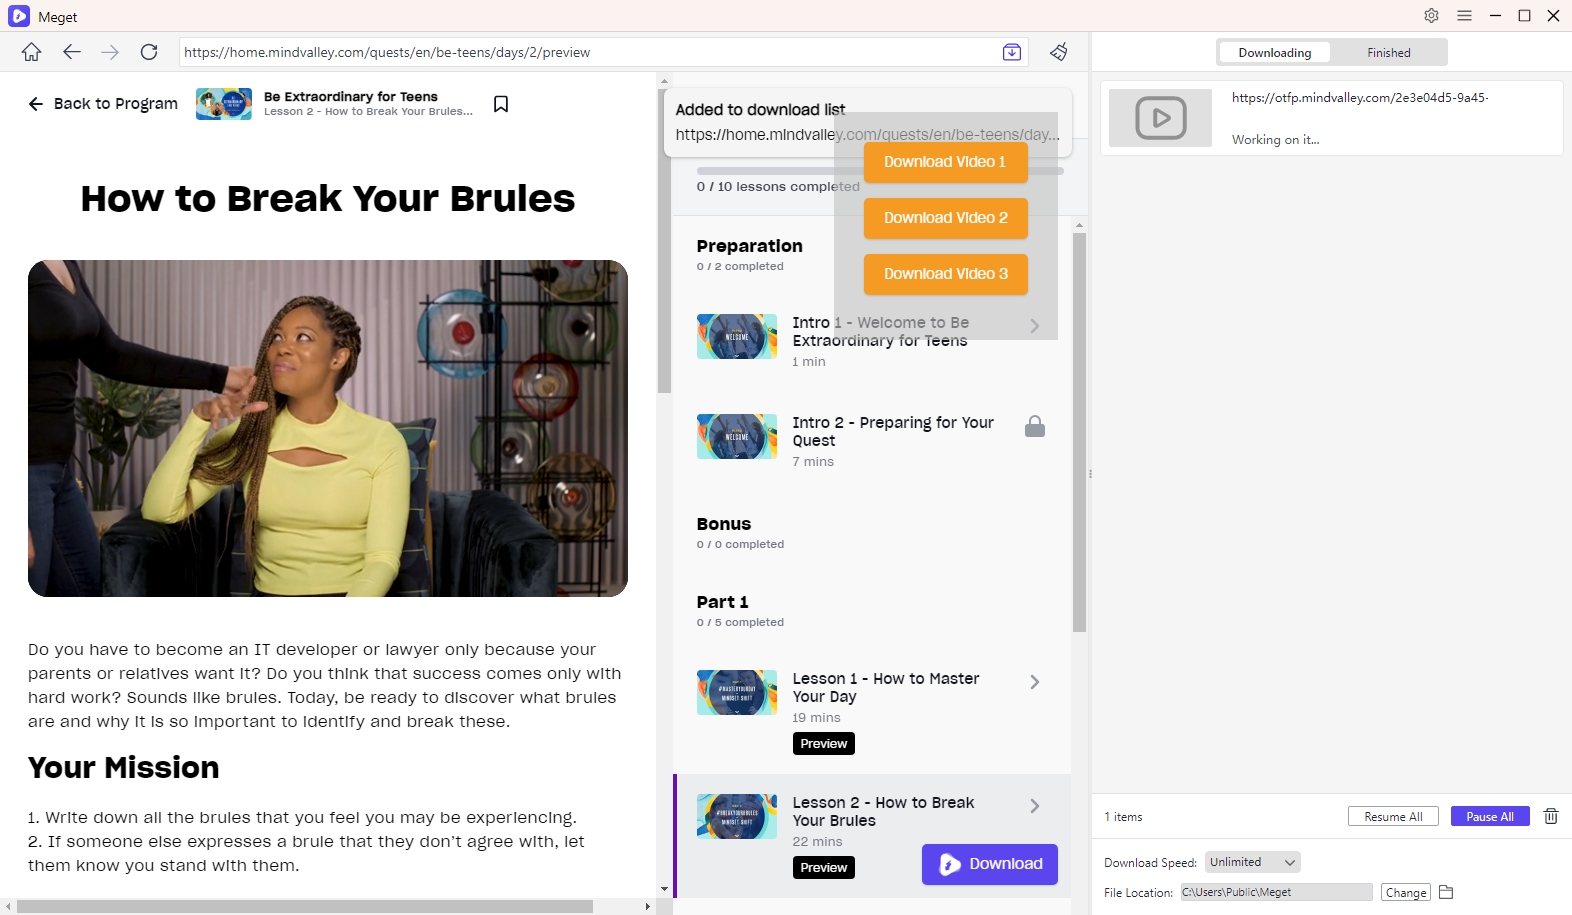The image size is (1572, 915).
Task: Click the lessons completed progress bar
Action: tap(880, 171)
